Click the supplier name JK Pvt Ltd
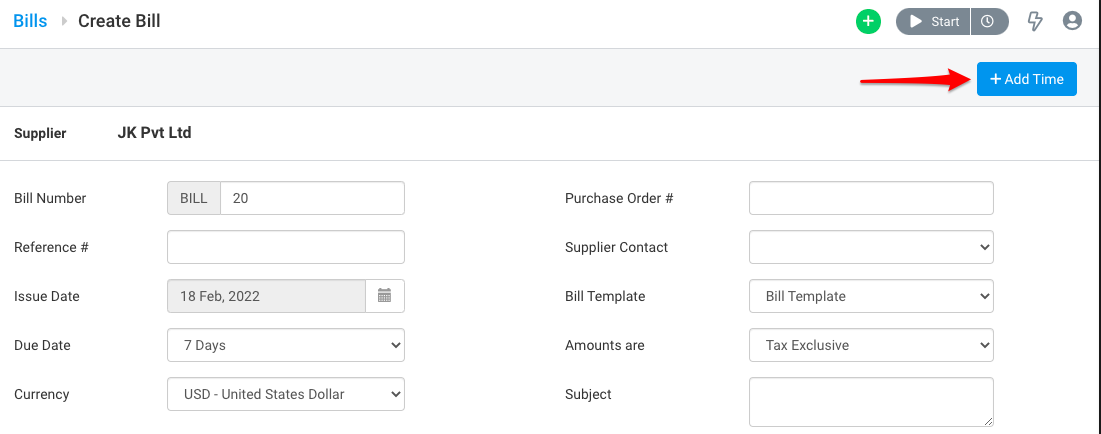1101x434 pixels. 154,132
